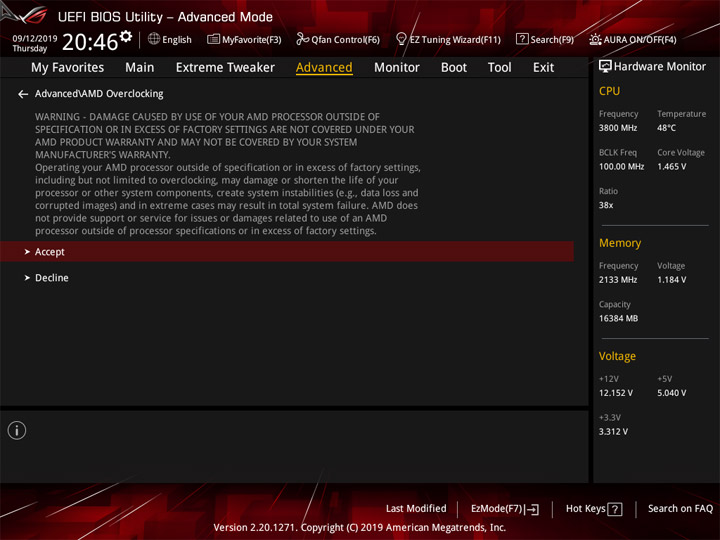Change language from English
The width and height of the screenshot is (720, 540).
177,39
